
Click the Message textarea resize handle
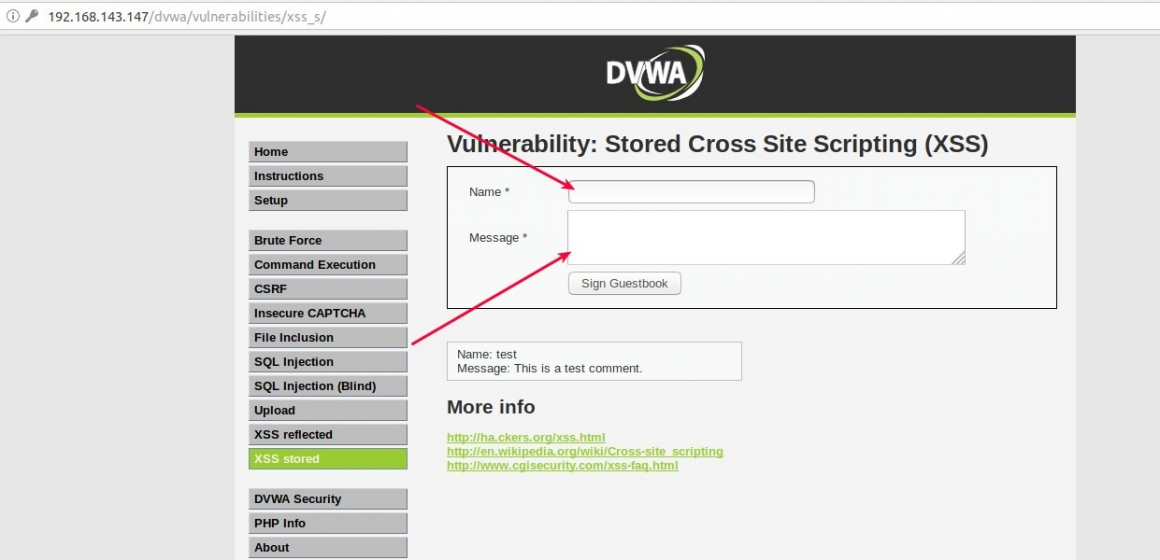pyautogui.click(x=959, y=258)
